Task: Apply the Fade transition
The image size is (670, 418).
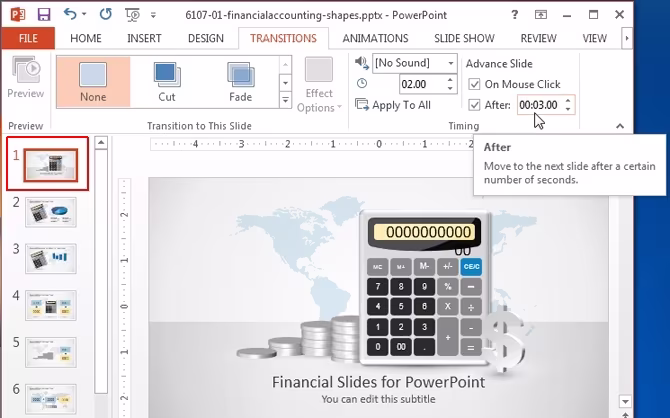Action: 241,82
